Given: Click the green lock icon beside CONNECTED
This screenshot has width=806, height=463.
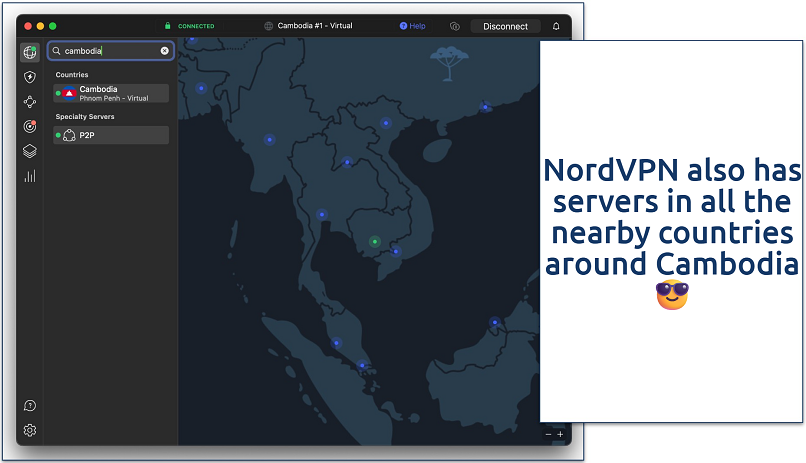Looking at the screenshot, I should pyautogui.click(x=168, y=26).
